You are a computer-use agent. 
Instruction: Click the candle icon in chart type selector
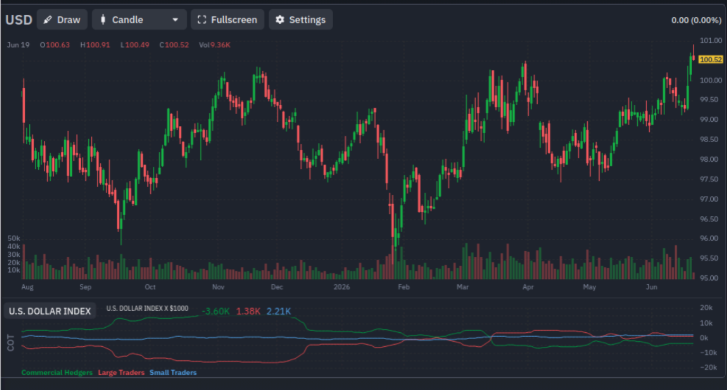(103, 19)
